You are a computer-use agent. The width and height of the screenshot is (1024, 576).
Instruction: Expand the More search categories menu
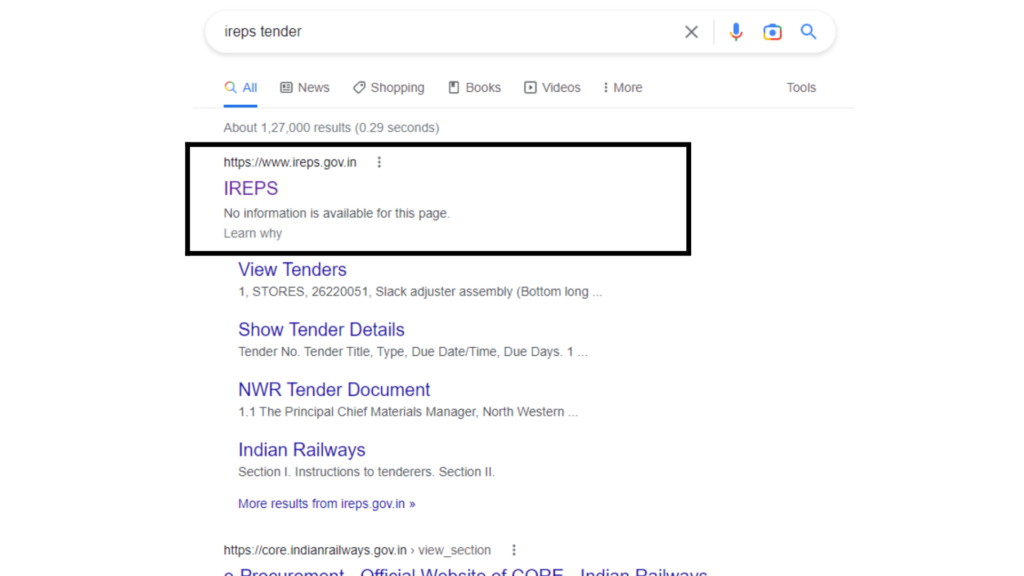click(622, 88)
